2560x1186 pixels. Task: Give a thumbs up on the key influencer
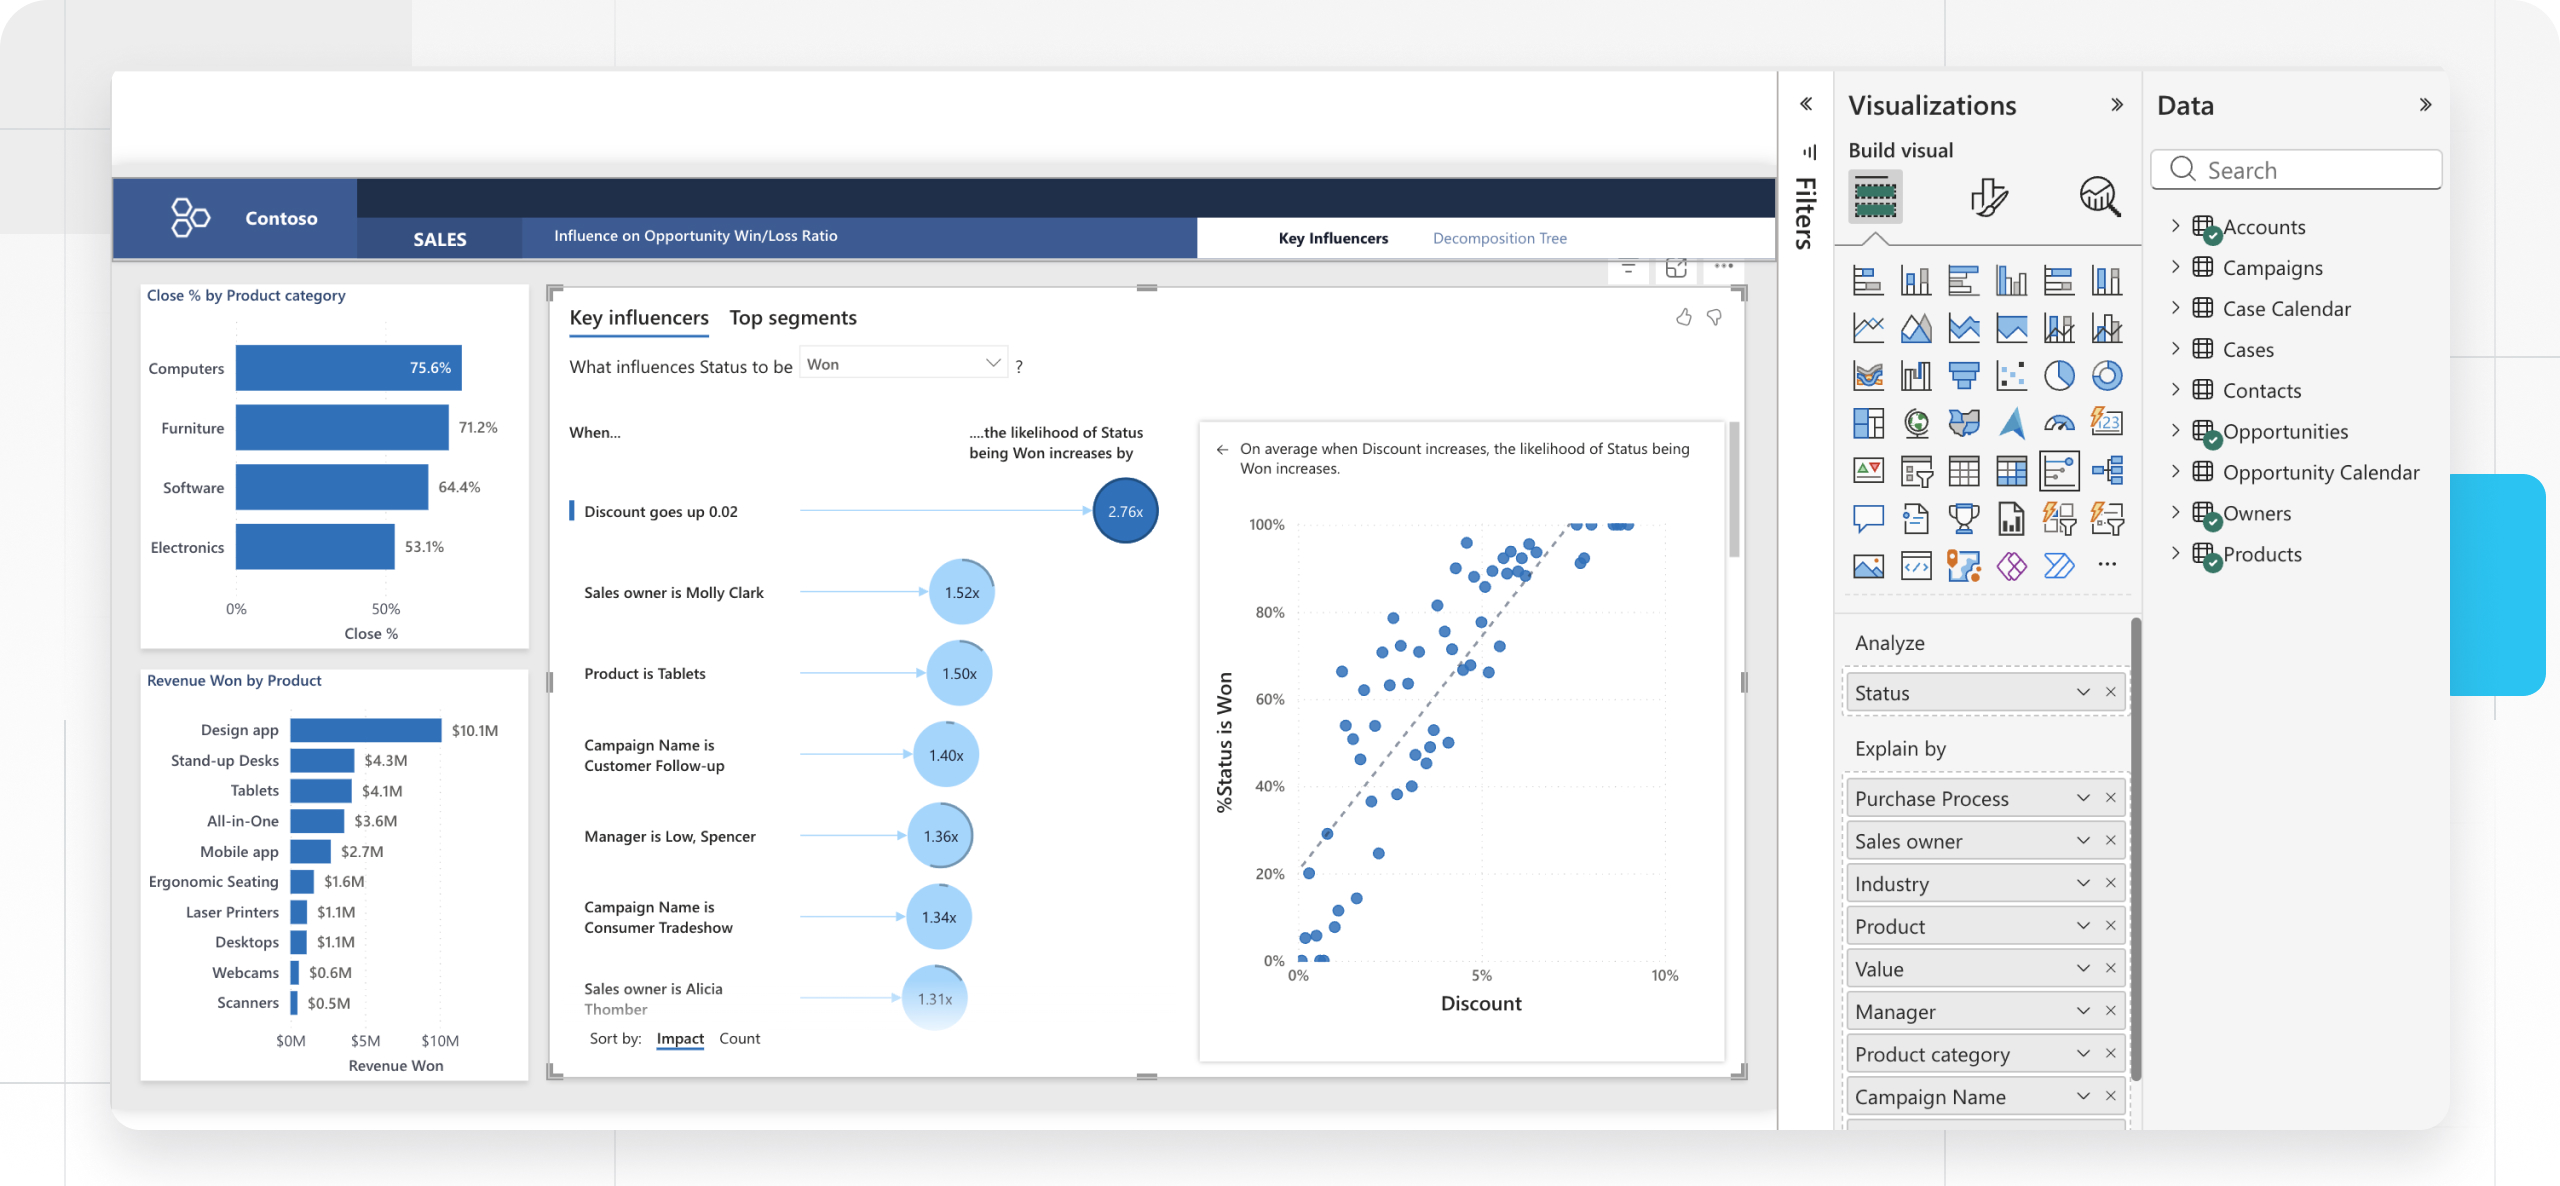[1685, 317]
